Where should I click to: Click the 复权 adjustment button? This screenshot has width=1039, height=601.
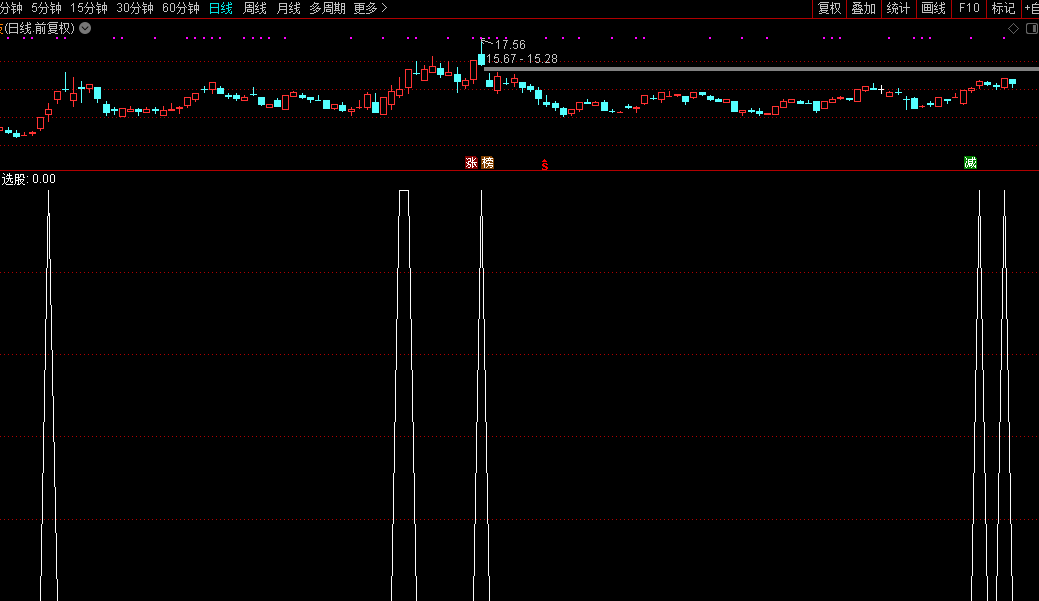(x=829, y=8)
